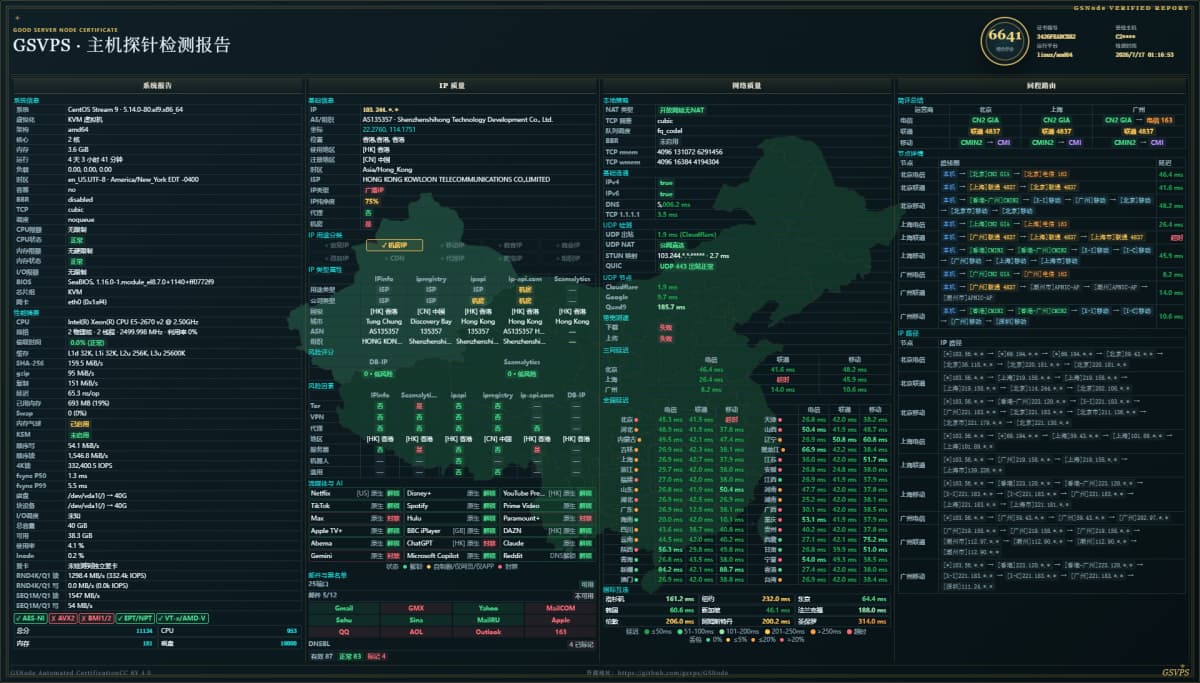
Task: Click the 纽约 232.0 ms latency entry
Action: pyautogui.click(x=746, y=598)
